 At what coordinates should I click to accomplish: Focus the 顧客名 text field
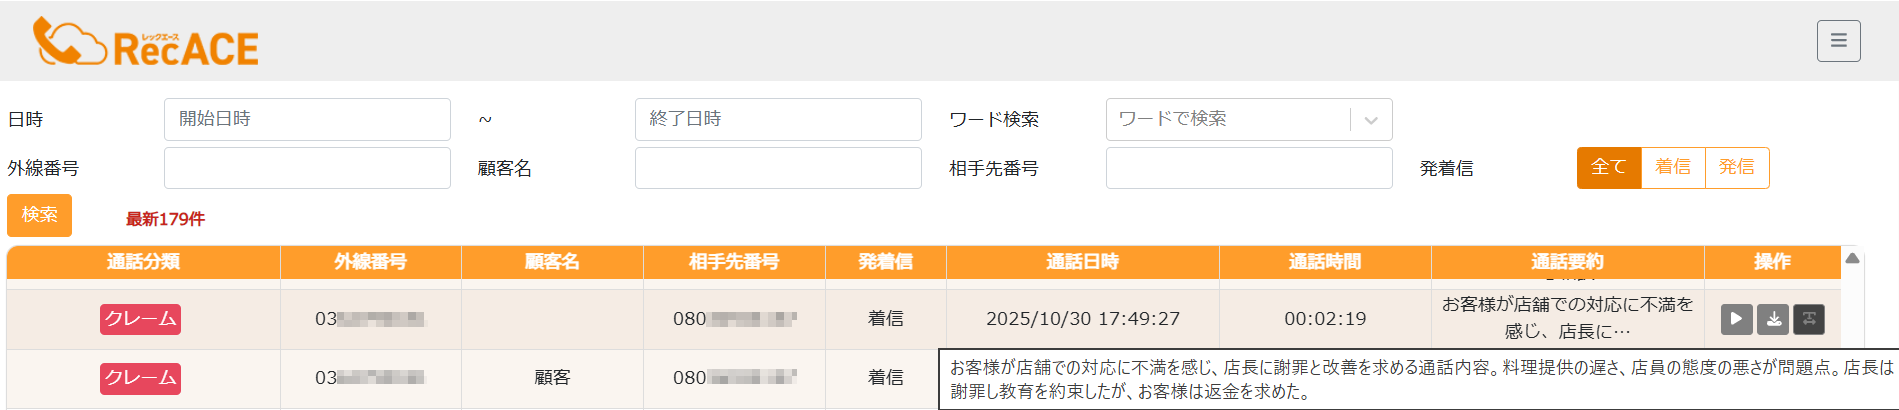click(x=778, y=168)
